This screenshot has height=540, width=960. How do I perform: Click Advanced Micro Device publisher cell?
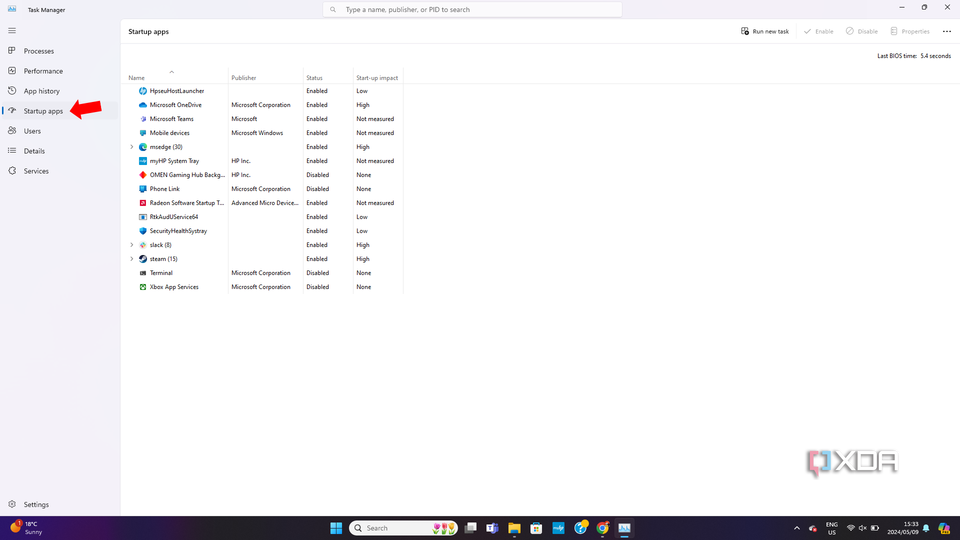[264, 203]
